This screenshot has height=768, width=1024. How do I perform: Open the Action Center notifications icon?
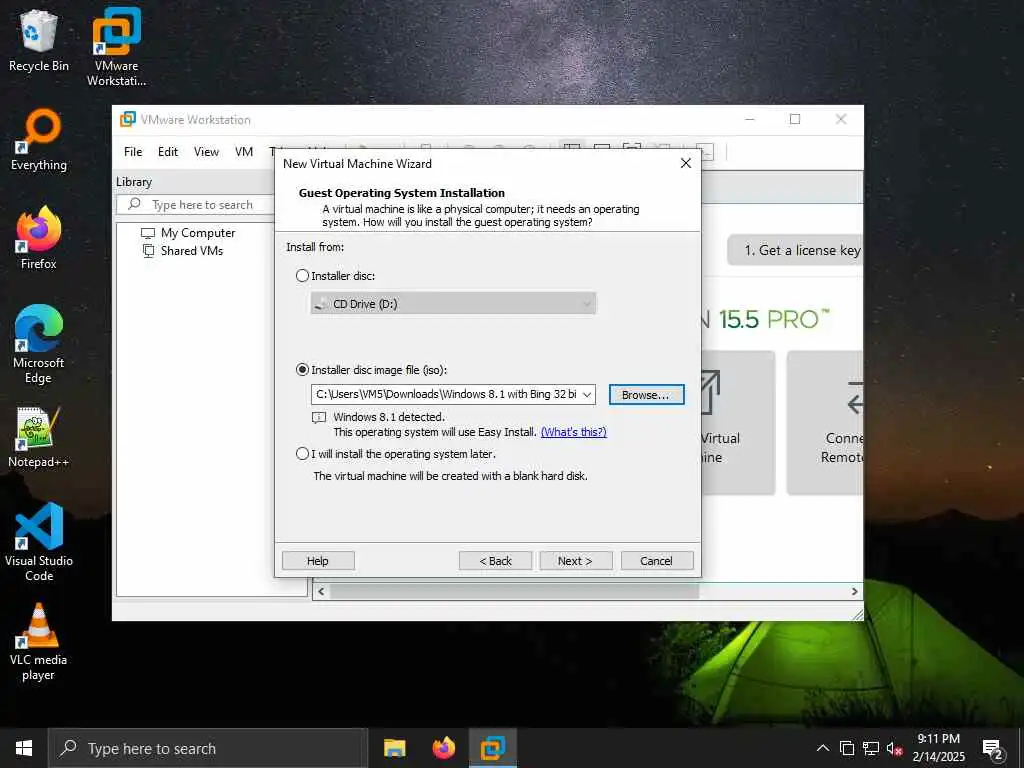tap(993, 749)
